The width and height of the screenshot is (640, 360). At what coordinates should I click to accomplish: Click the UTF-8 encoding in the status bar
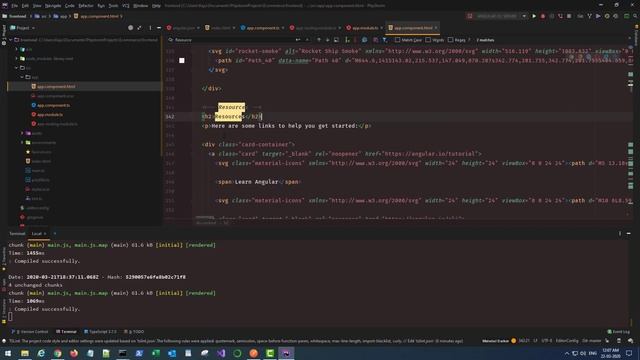pyautogui.click(x=546, y=341)
